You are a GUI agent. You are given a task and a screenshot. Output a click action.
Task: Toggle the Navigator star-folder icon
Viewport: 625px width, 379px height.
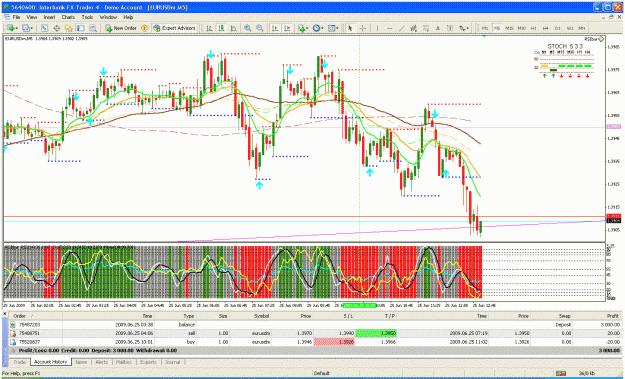click(x=69, y=28)
